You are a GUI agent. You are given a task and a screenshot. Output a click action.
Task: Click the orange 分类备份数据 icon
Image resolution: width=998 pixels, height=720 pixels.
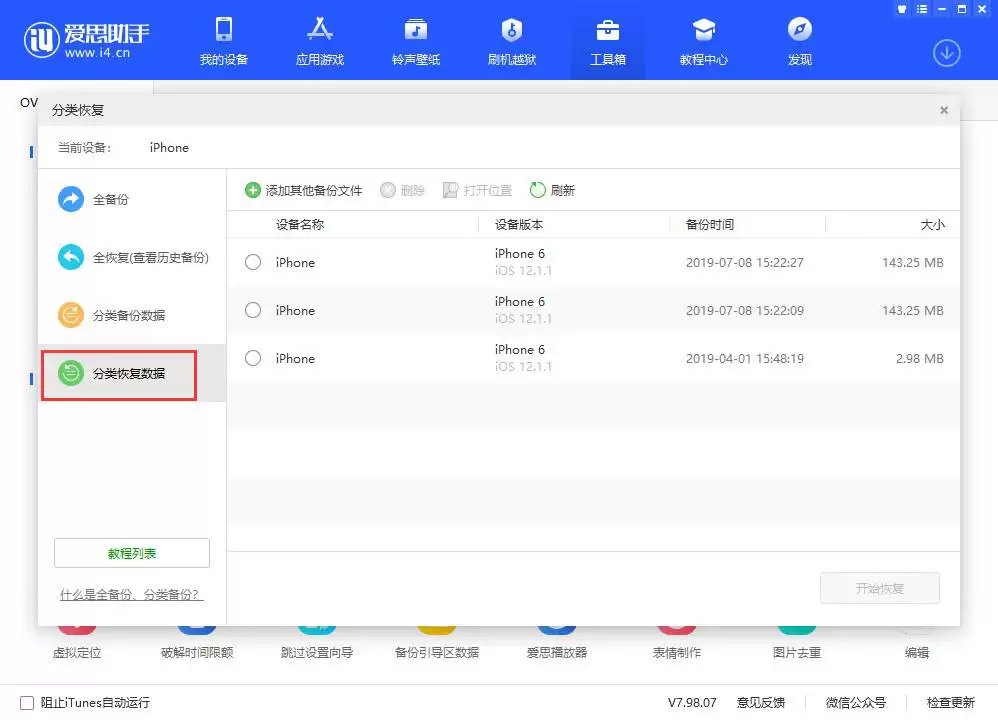point(71,315)
